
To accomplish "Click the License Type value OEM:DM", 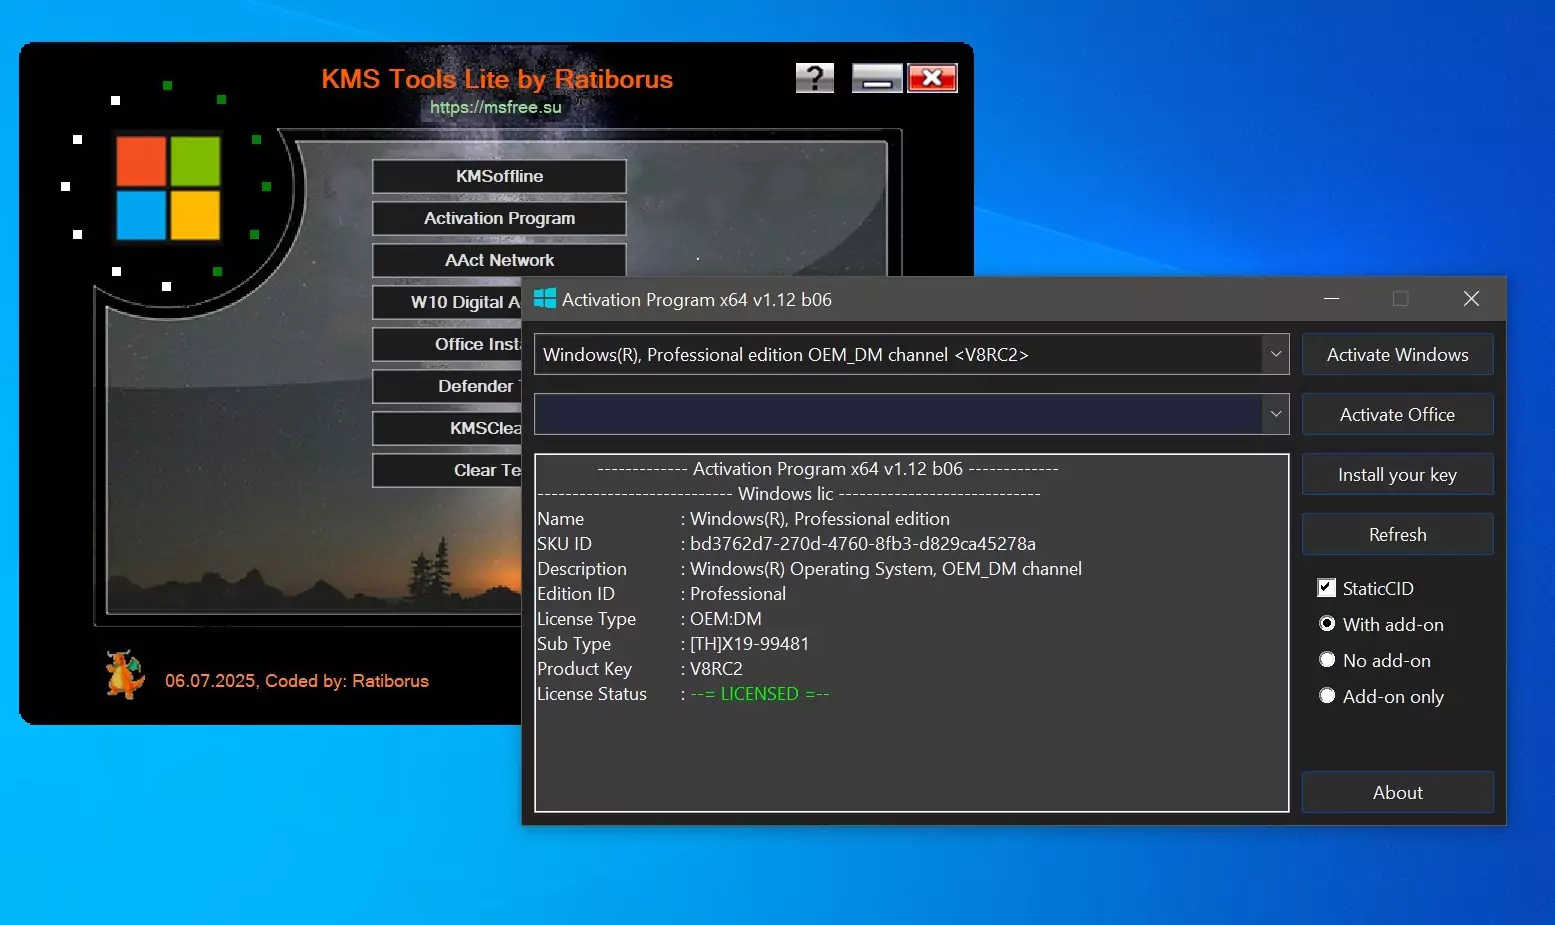I will (x=725, y=619).
